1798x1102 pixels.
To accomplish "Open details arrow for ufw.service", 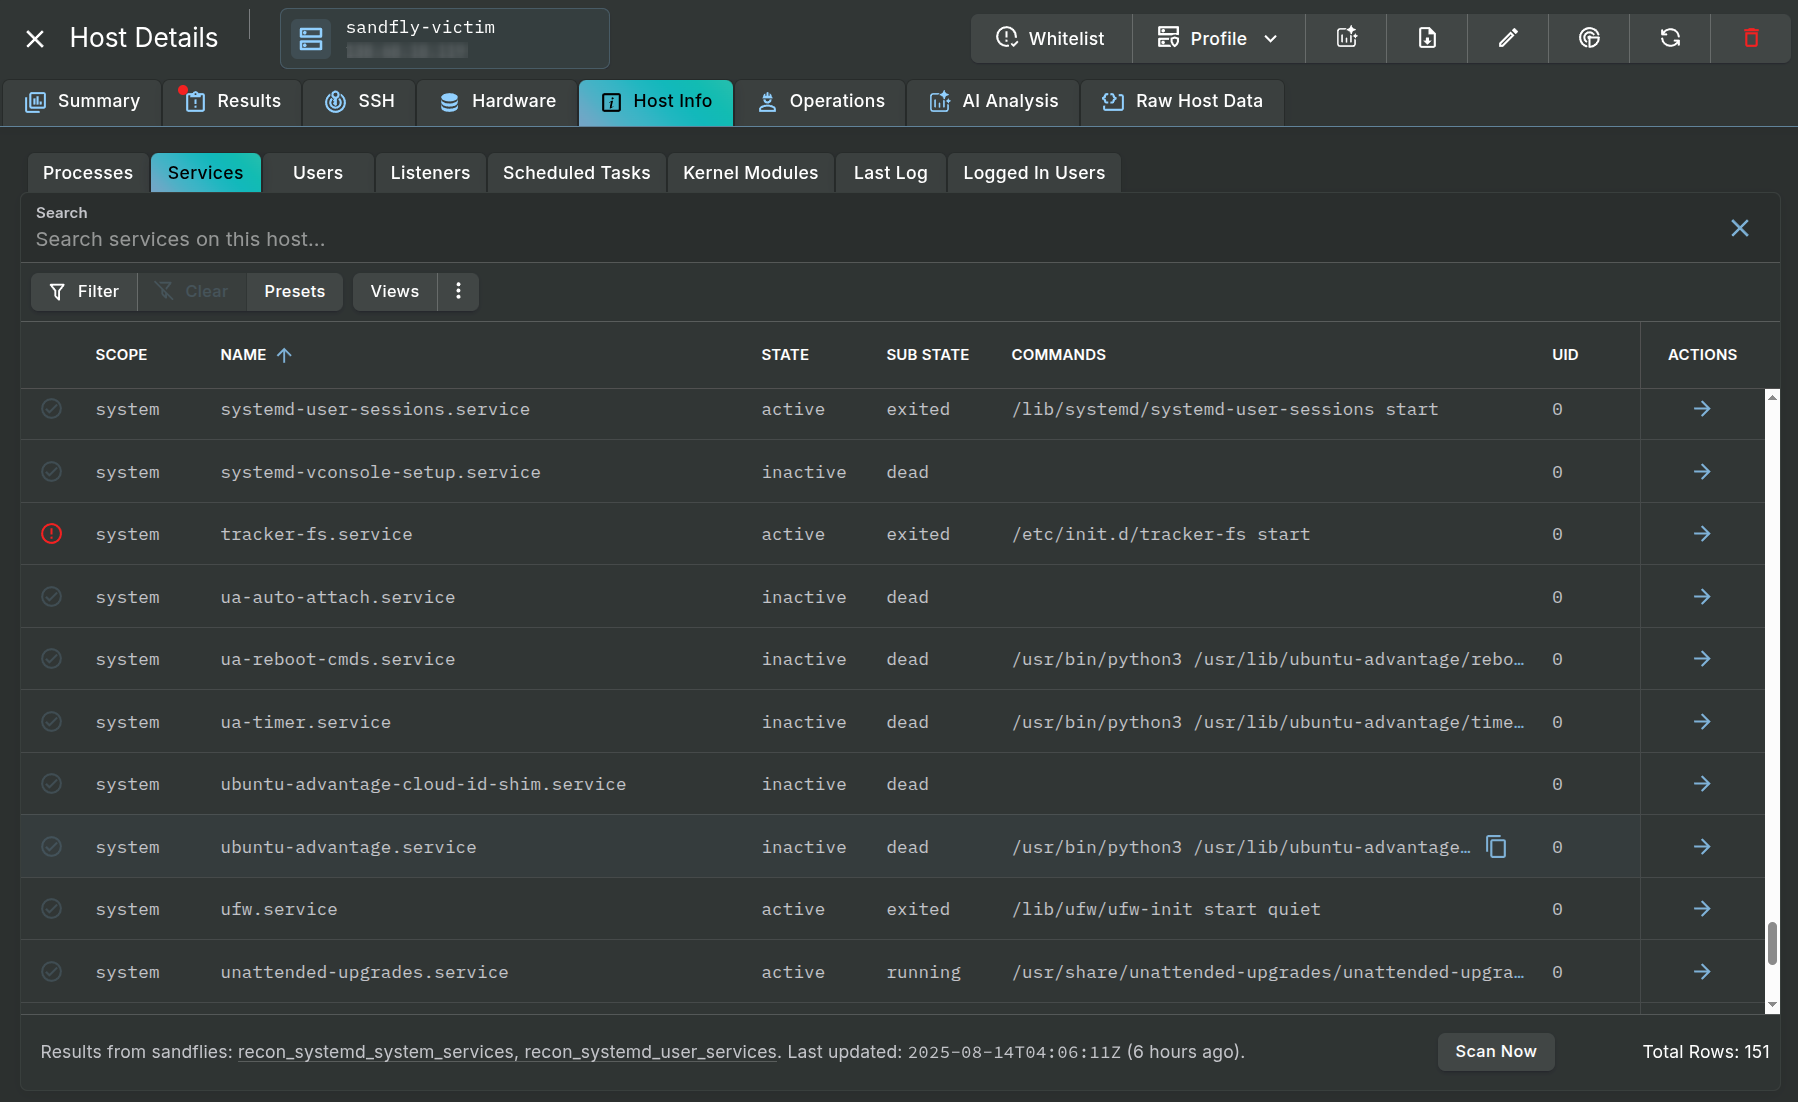I will coord(1702,909).
